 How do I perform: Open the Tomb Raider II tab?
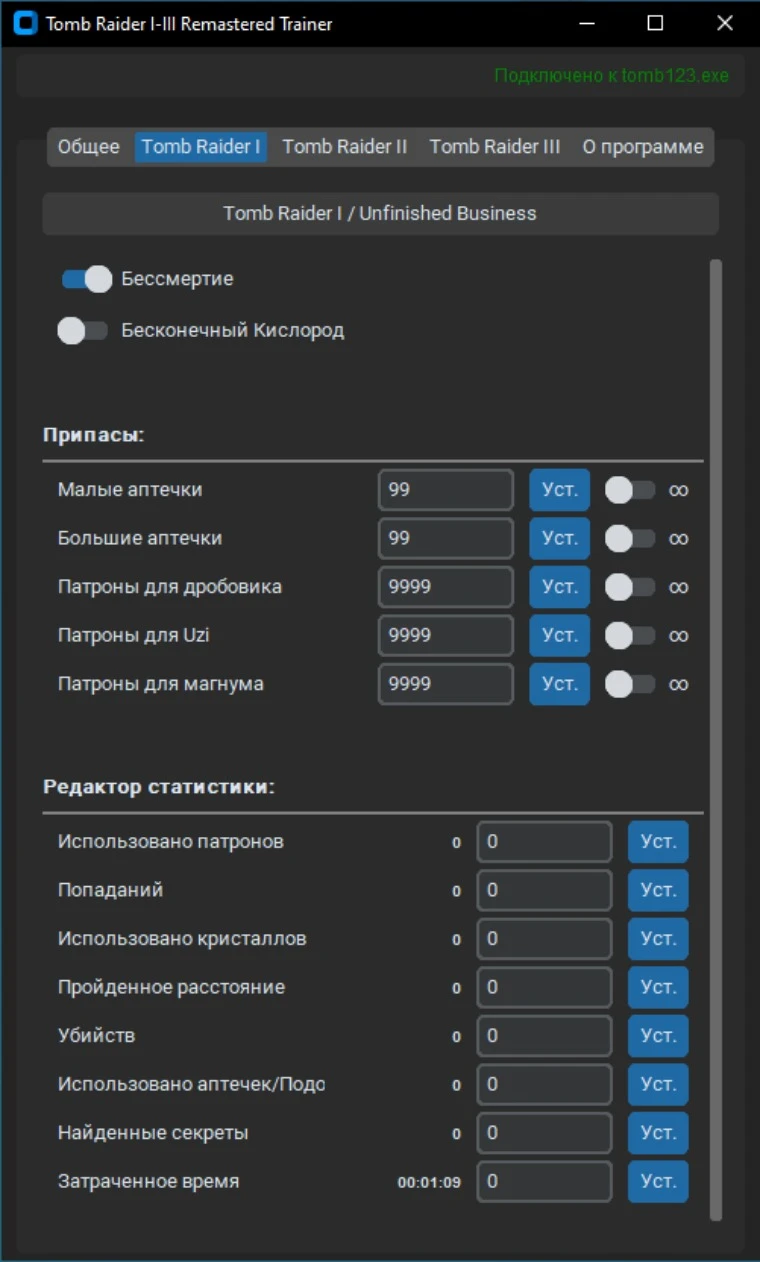point(345,147)
